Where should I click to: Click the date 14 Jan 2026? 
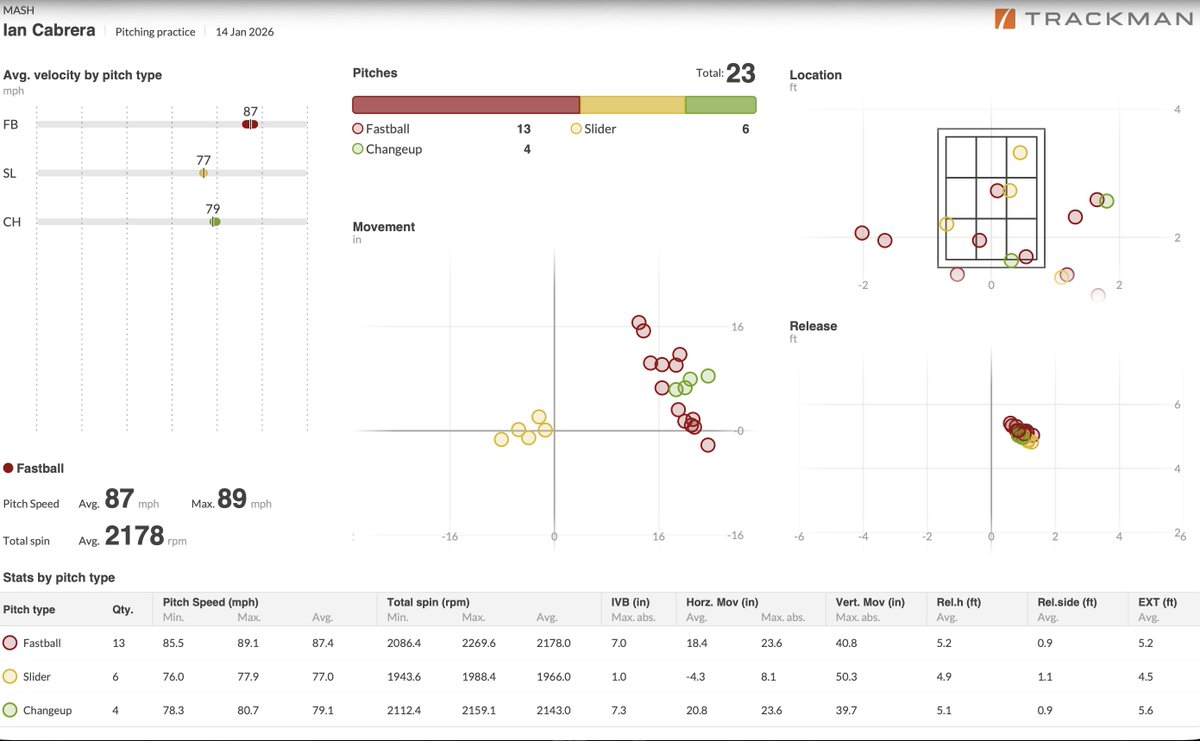tap(245, 32)
